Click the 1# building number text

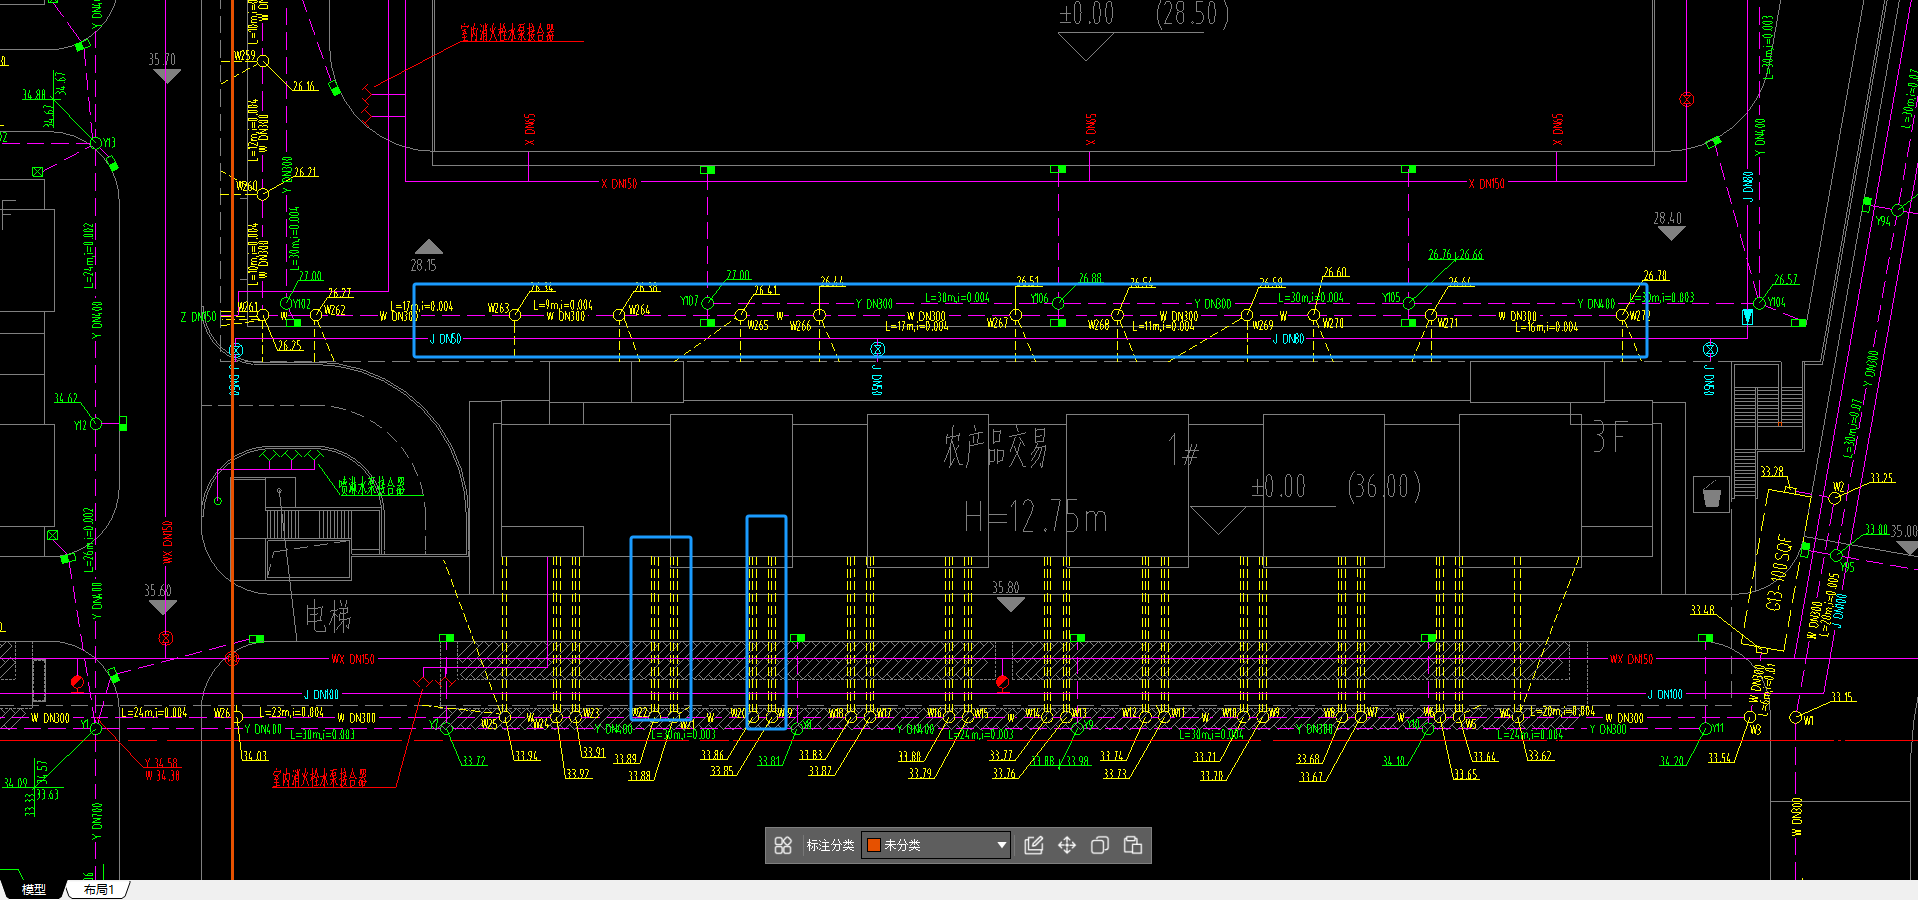(x=1183, y=450)
